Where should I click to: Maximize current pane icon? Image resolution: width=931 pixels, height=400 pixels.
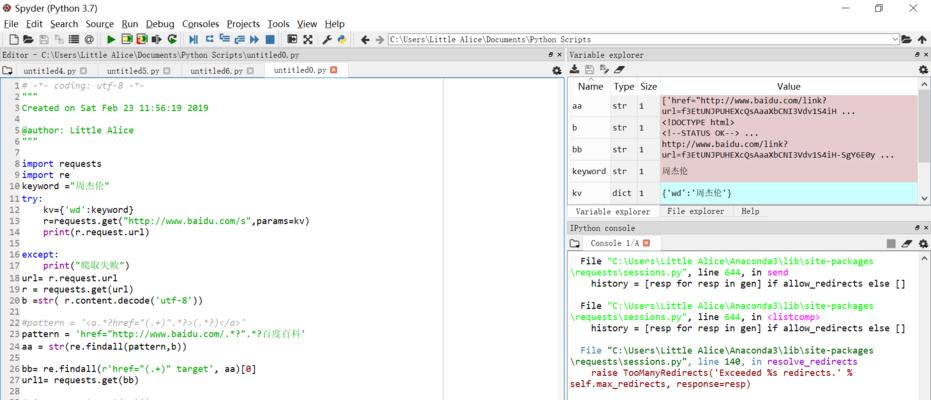pos(292,39)
